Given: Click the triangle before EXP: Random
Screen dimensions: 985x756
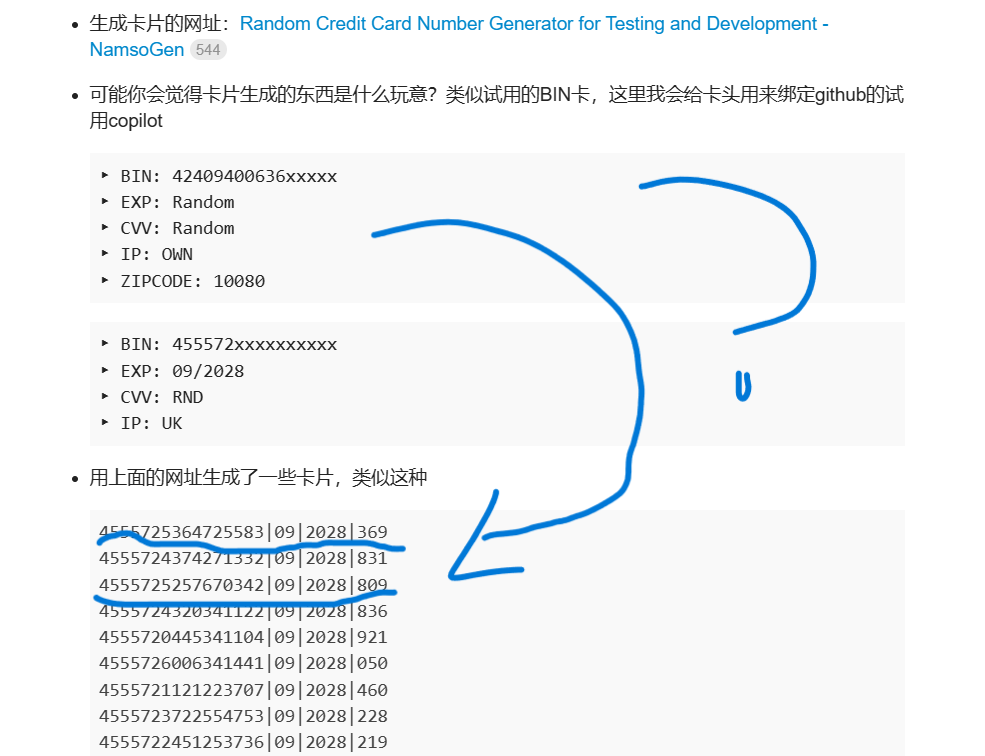Looking at the screenshot, I should pos(105,202).
